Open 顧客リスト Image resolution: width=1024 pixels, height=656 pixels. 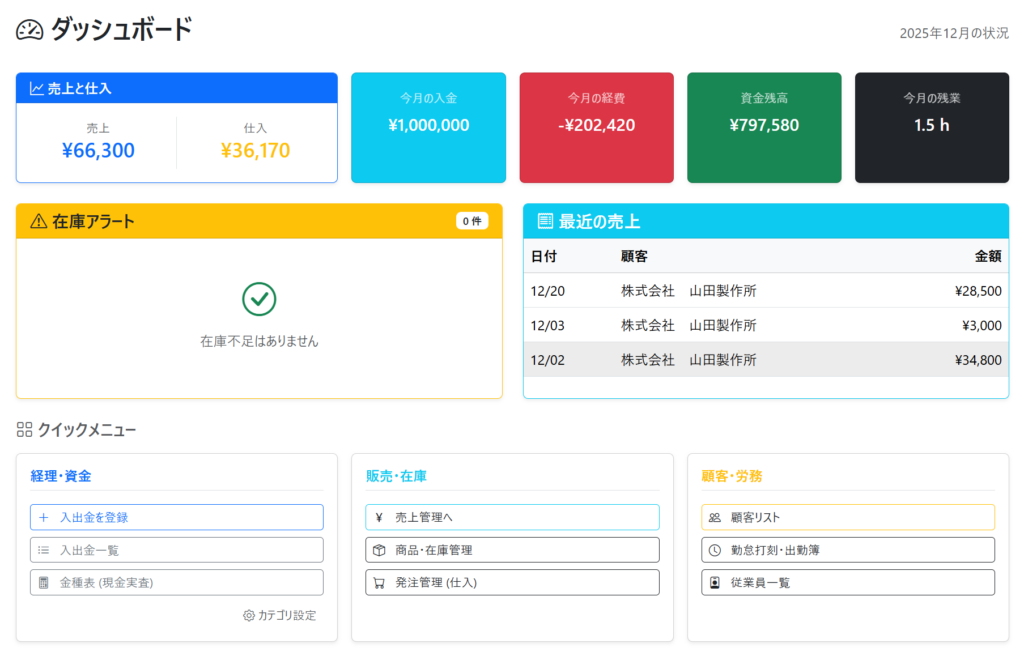pyautogui.click(x=847, y=517)
